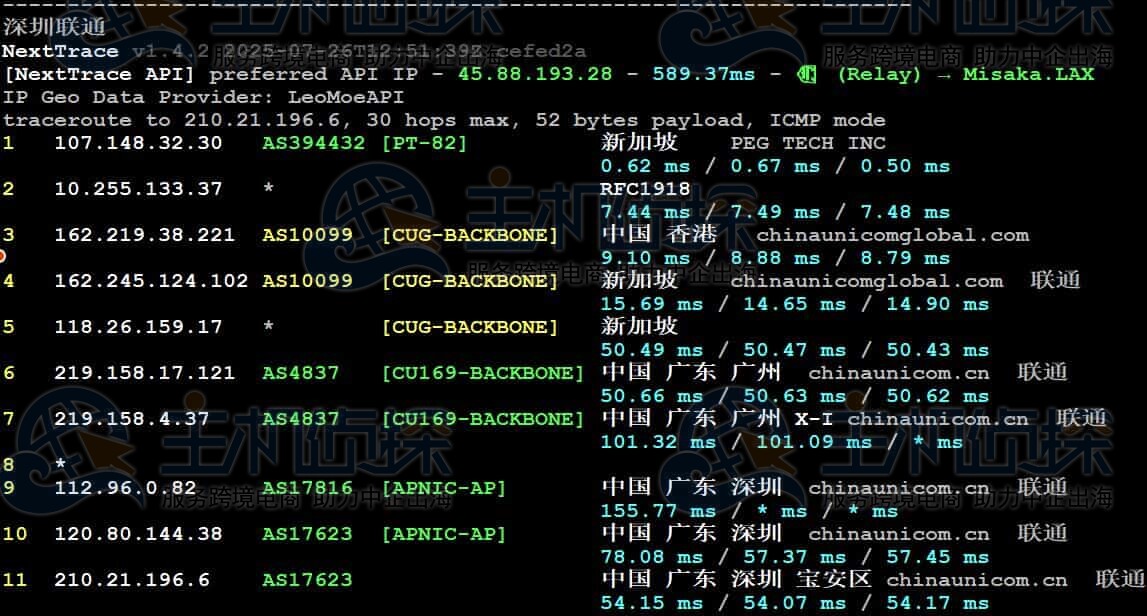The width and height of the screenshot is (1147, 616).
Task: Click the LeoMoeAPI provider text
Action: pos(345,97)
